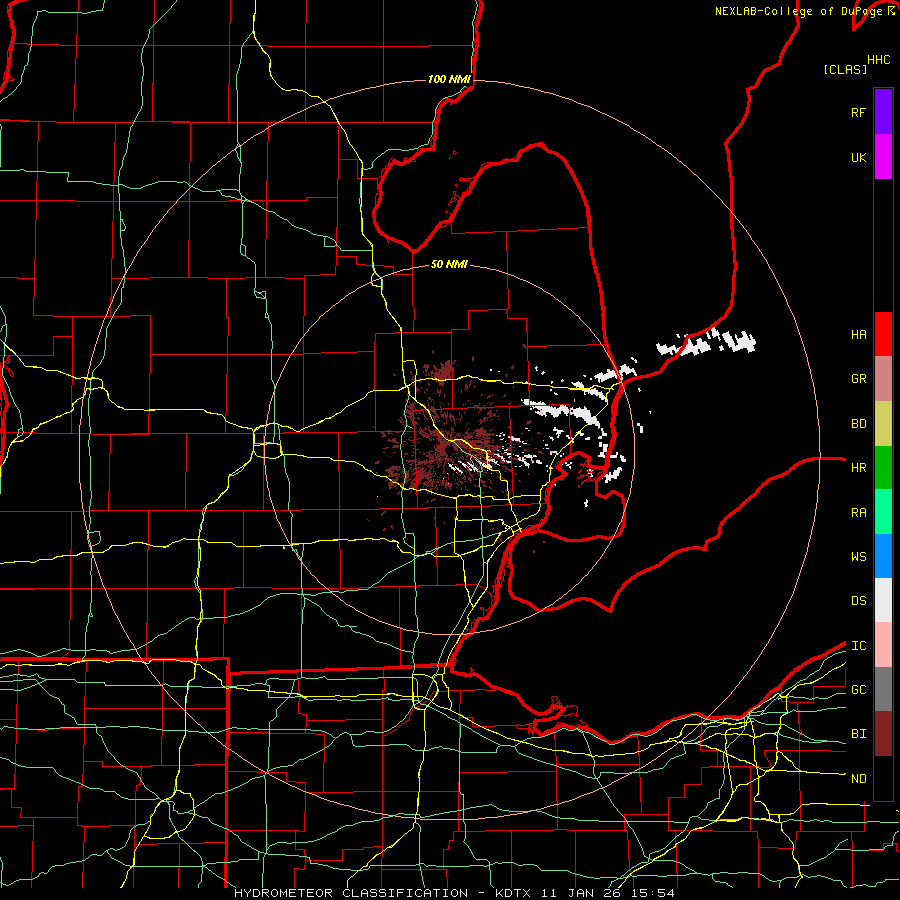Screen dimensions: 900x900
Task: Click the brown BI legend color swatch
Action: [x=883, y=734]
